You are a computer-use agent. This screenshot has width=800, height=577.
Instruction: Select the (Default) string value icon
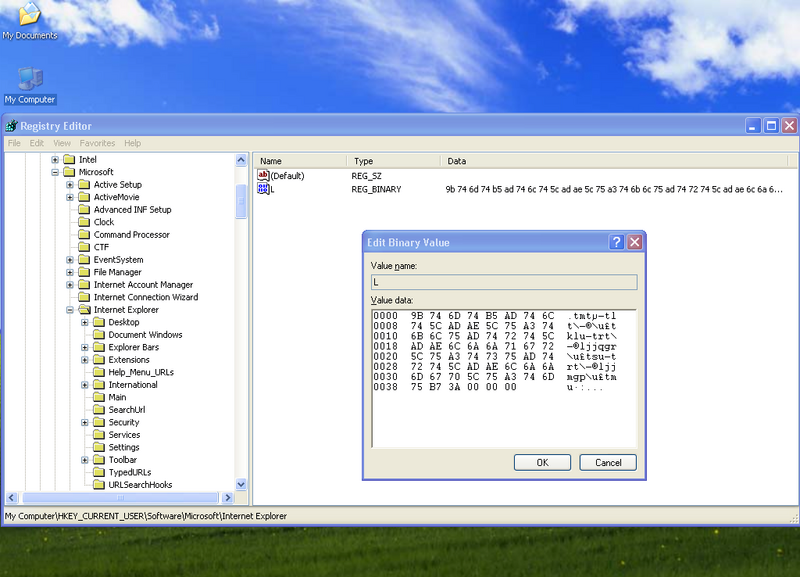263,175
